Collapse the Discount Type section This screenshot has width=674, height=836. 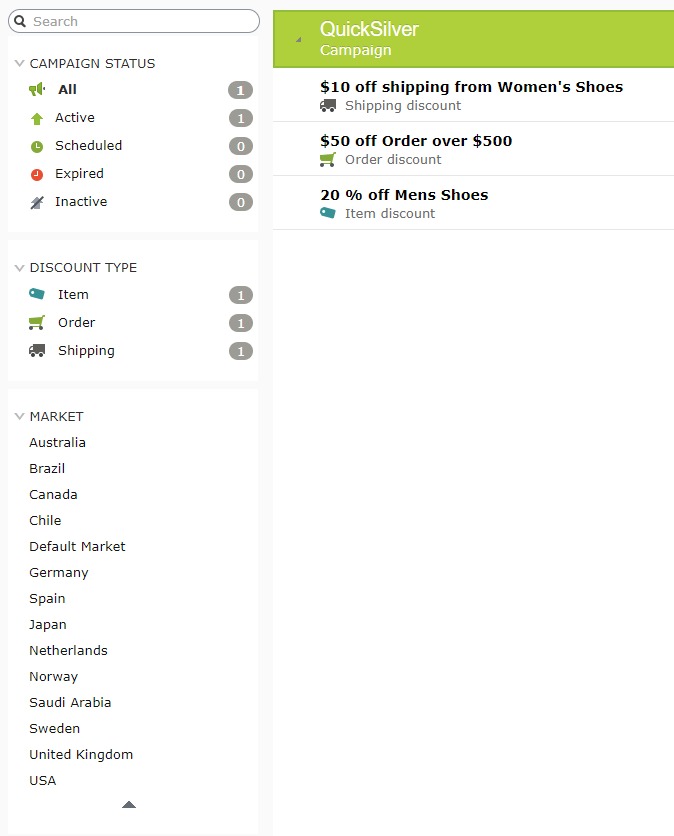(19, 267)
